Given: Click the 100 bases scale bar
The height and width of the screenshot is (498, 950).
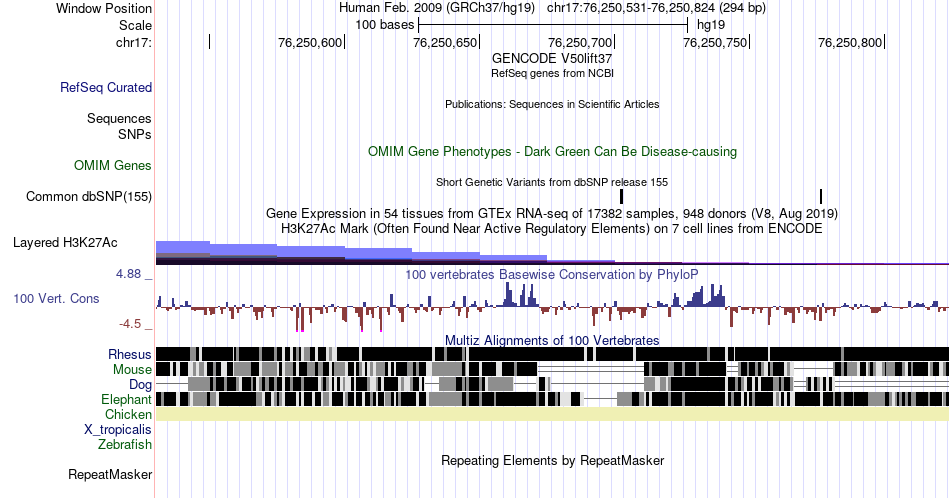Looking at the screenshot, I should pyautogui.click(x=553, y=25).
